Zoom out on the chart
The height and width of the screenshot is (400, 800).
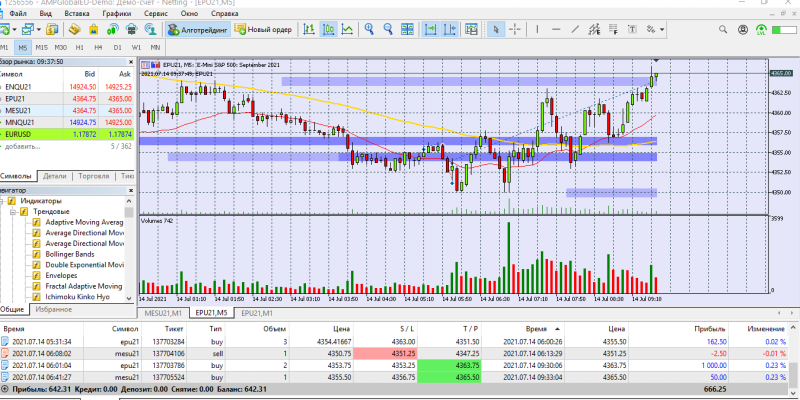[x=388, y=30]
